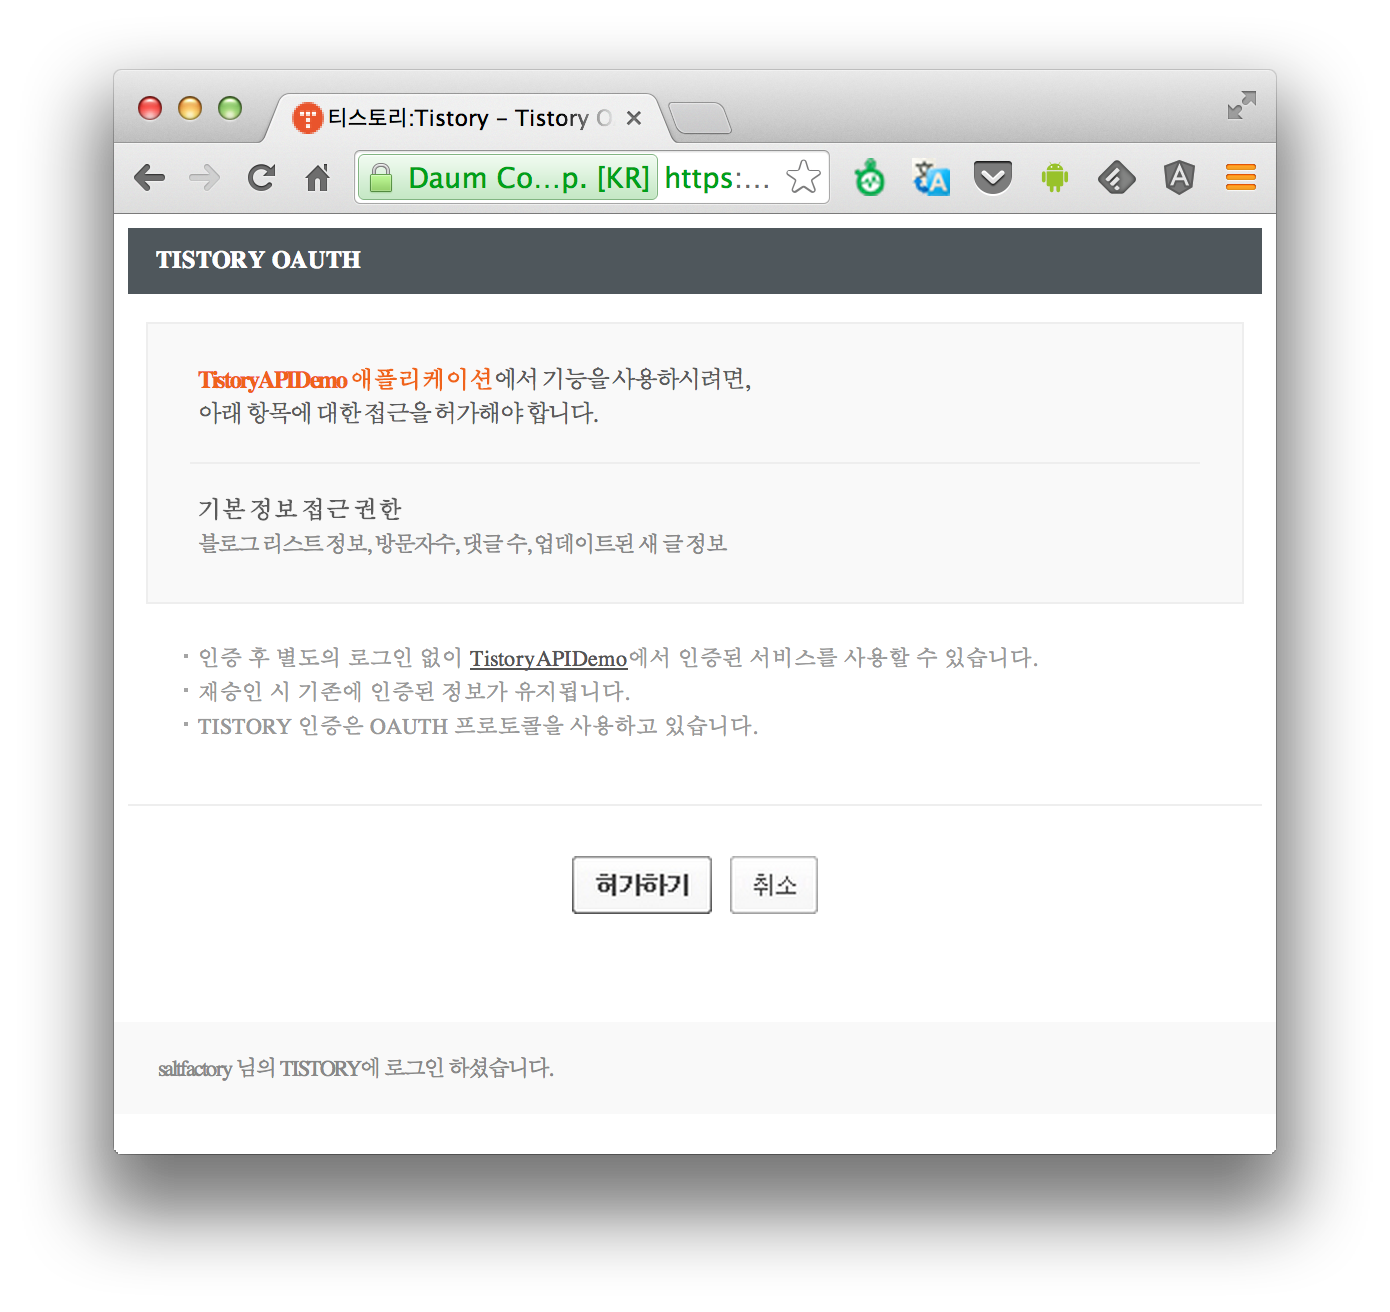Open the Feedly extension icon
The image size is (1390, 1312).
click(1116, 178)
